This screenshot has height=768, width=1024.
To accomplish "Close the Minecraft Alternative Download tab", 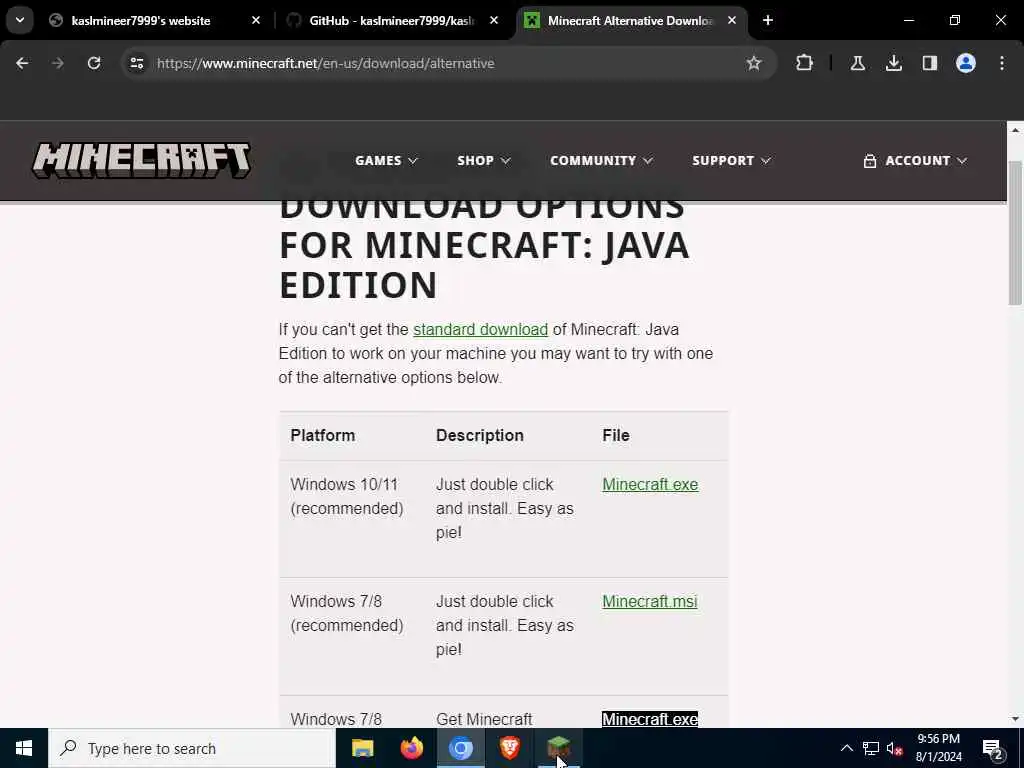I will 732,20.
